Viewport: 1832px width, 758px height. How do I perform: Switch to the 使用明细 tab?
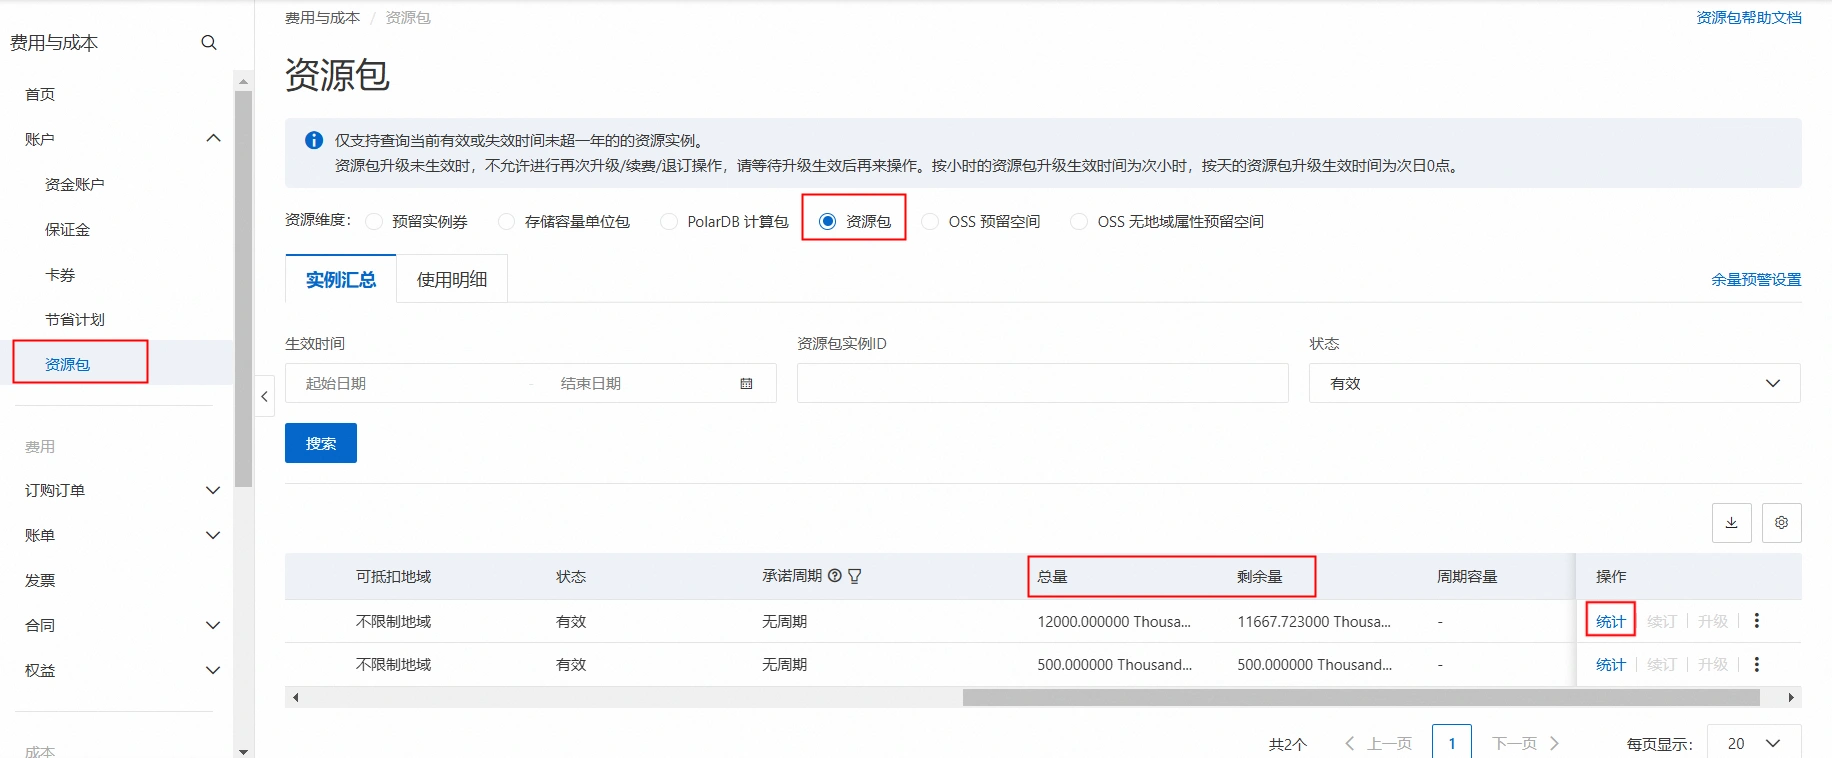click(x=452, y=279)
